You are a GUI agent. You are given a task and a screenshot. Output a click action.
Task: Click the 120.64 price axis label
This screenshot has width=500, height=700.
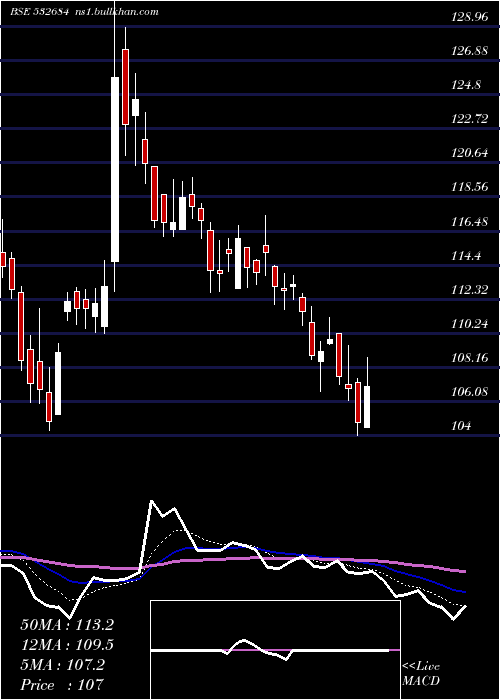470,153
